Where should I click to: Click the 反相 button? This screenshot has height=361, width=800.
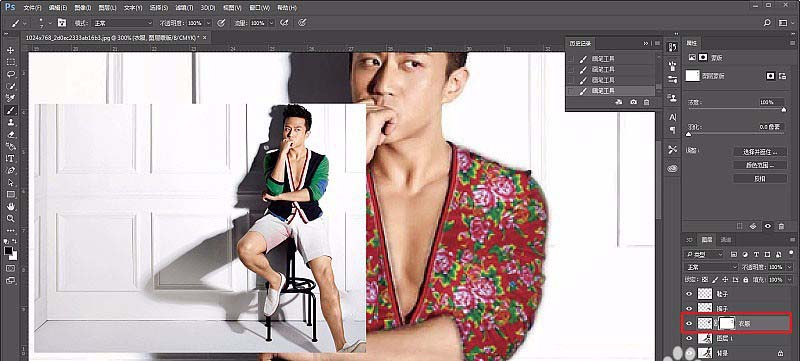tap(760, 178)
